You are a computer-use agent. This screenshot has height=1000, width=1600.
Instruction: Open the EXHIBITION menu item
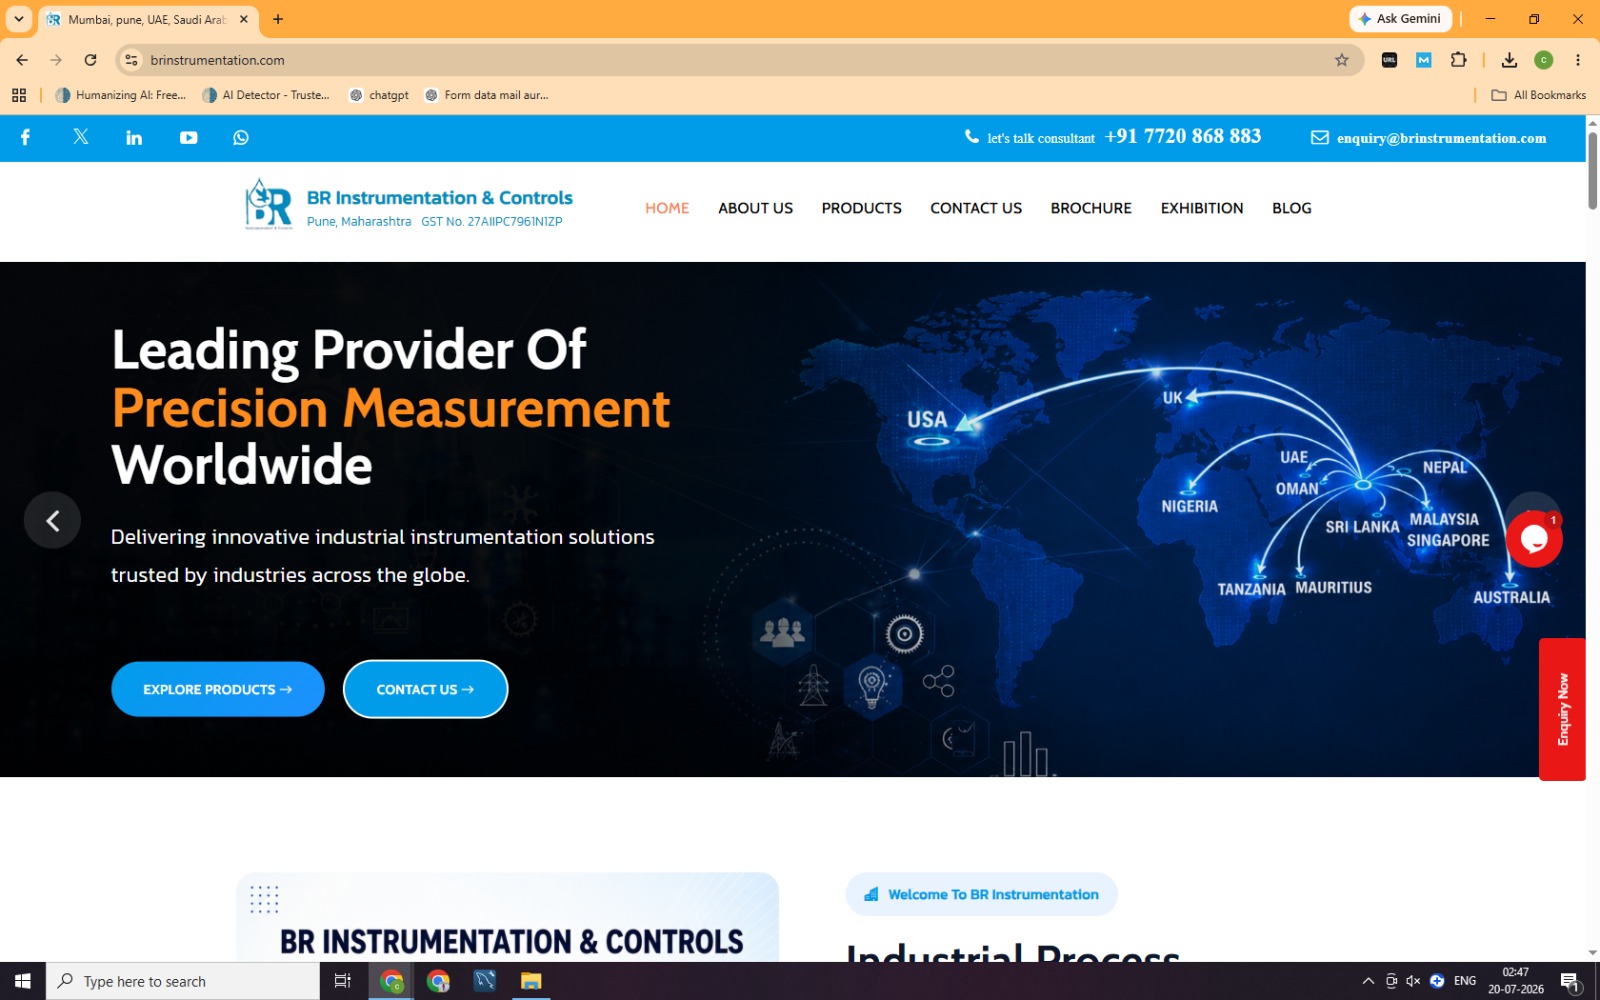(1202, 208)
